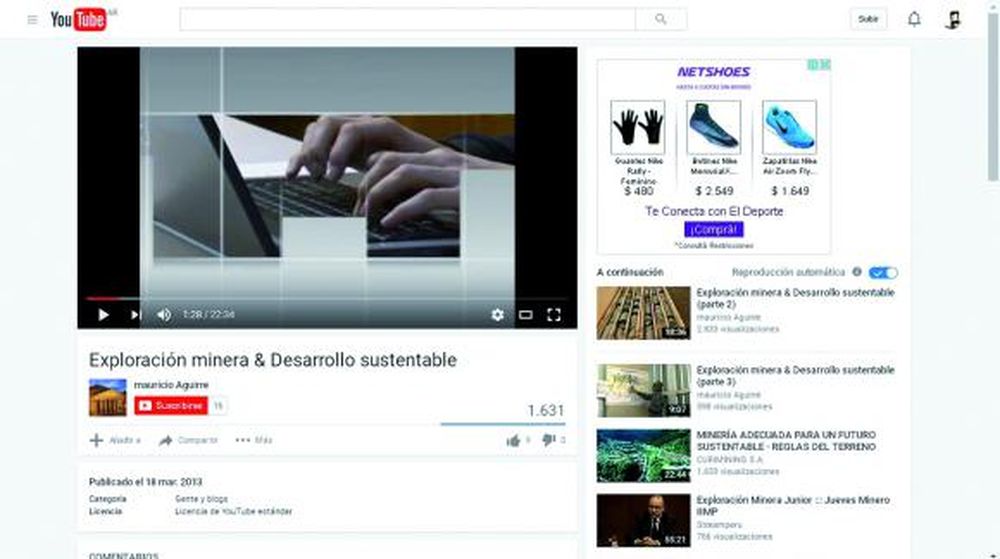
Task: Focus the YouTube search field
Action: coord(408,19)
